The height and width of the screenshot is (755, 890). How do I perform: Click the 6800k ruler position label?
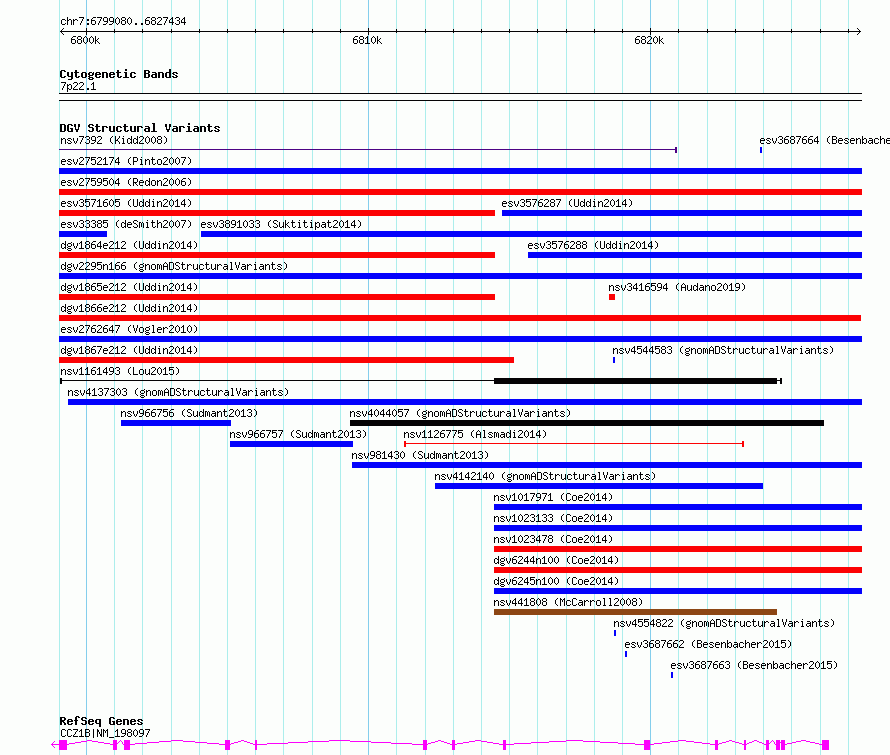85,40
